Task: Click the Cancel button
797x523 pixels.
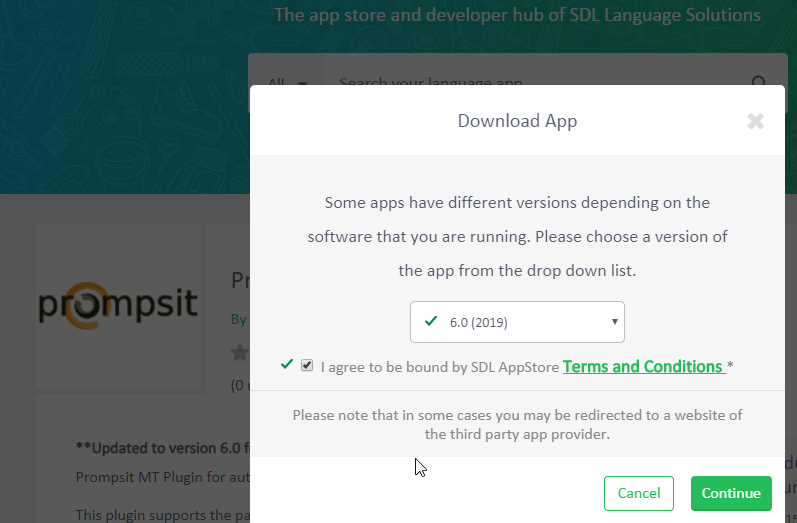Action: click(x=638, y=493)
